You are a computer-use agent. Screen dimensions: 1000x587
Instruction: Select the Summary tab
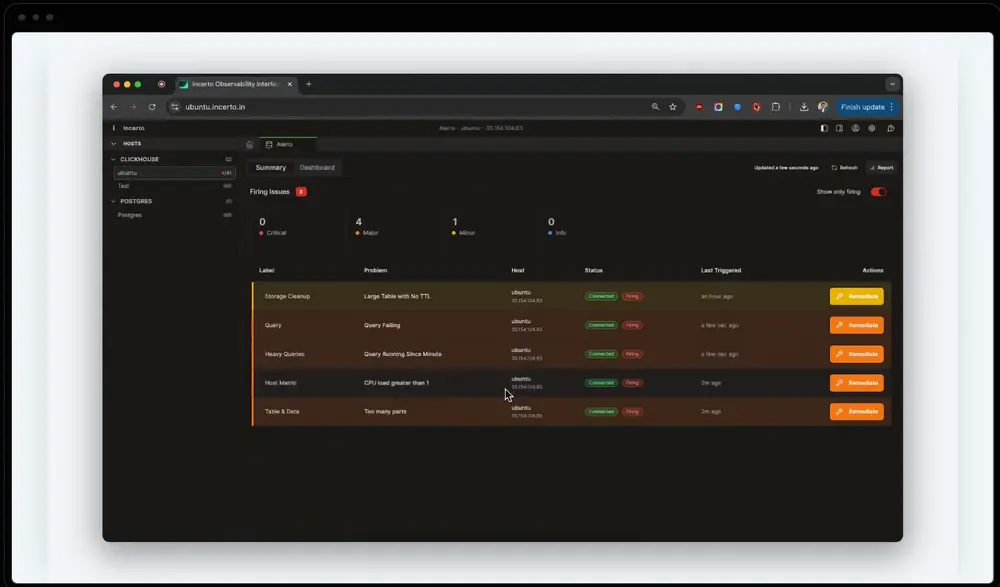click(270, 168)
